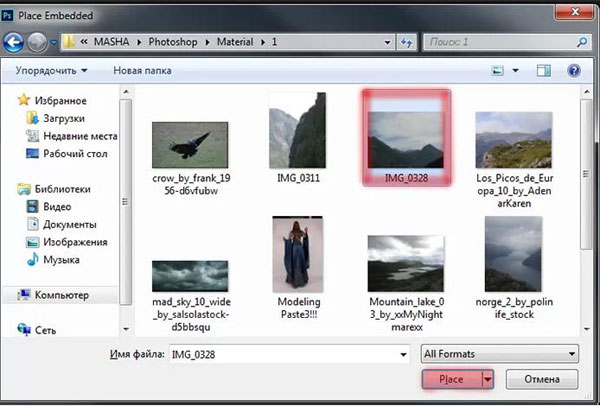Click the folder icon in address bar

point(69,42)
